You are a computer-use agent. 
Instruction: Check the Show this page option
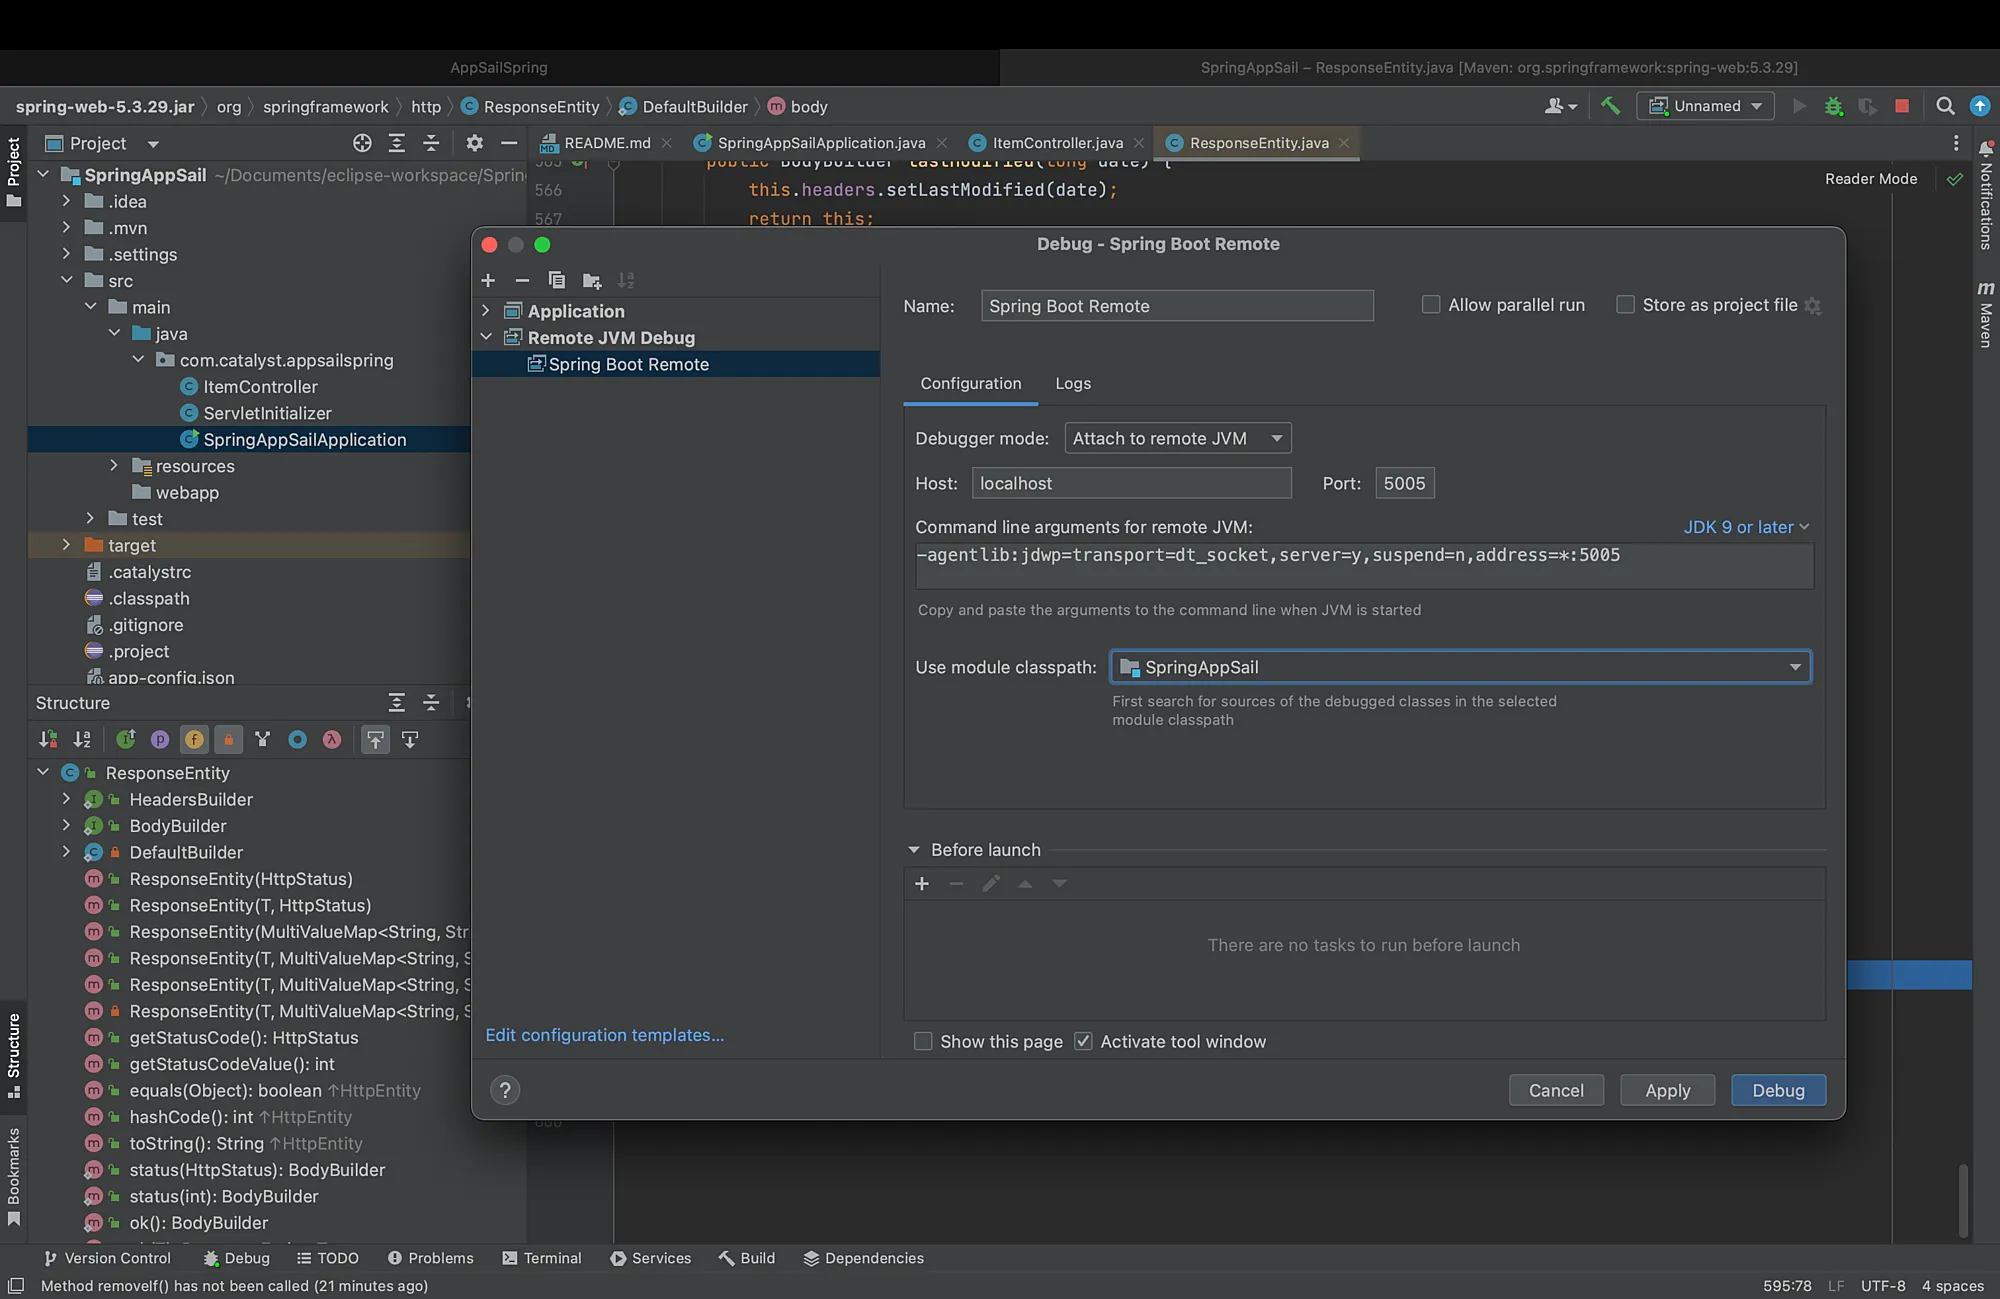pos(923,1041)
